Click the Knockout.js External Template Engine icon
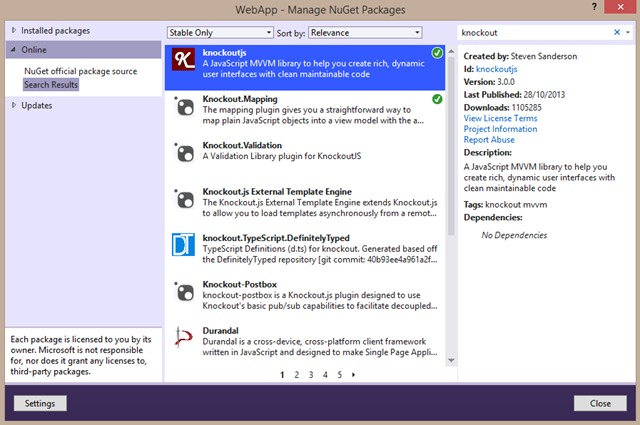Viewport: 640px width, 425px height. 184,199
